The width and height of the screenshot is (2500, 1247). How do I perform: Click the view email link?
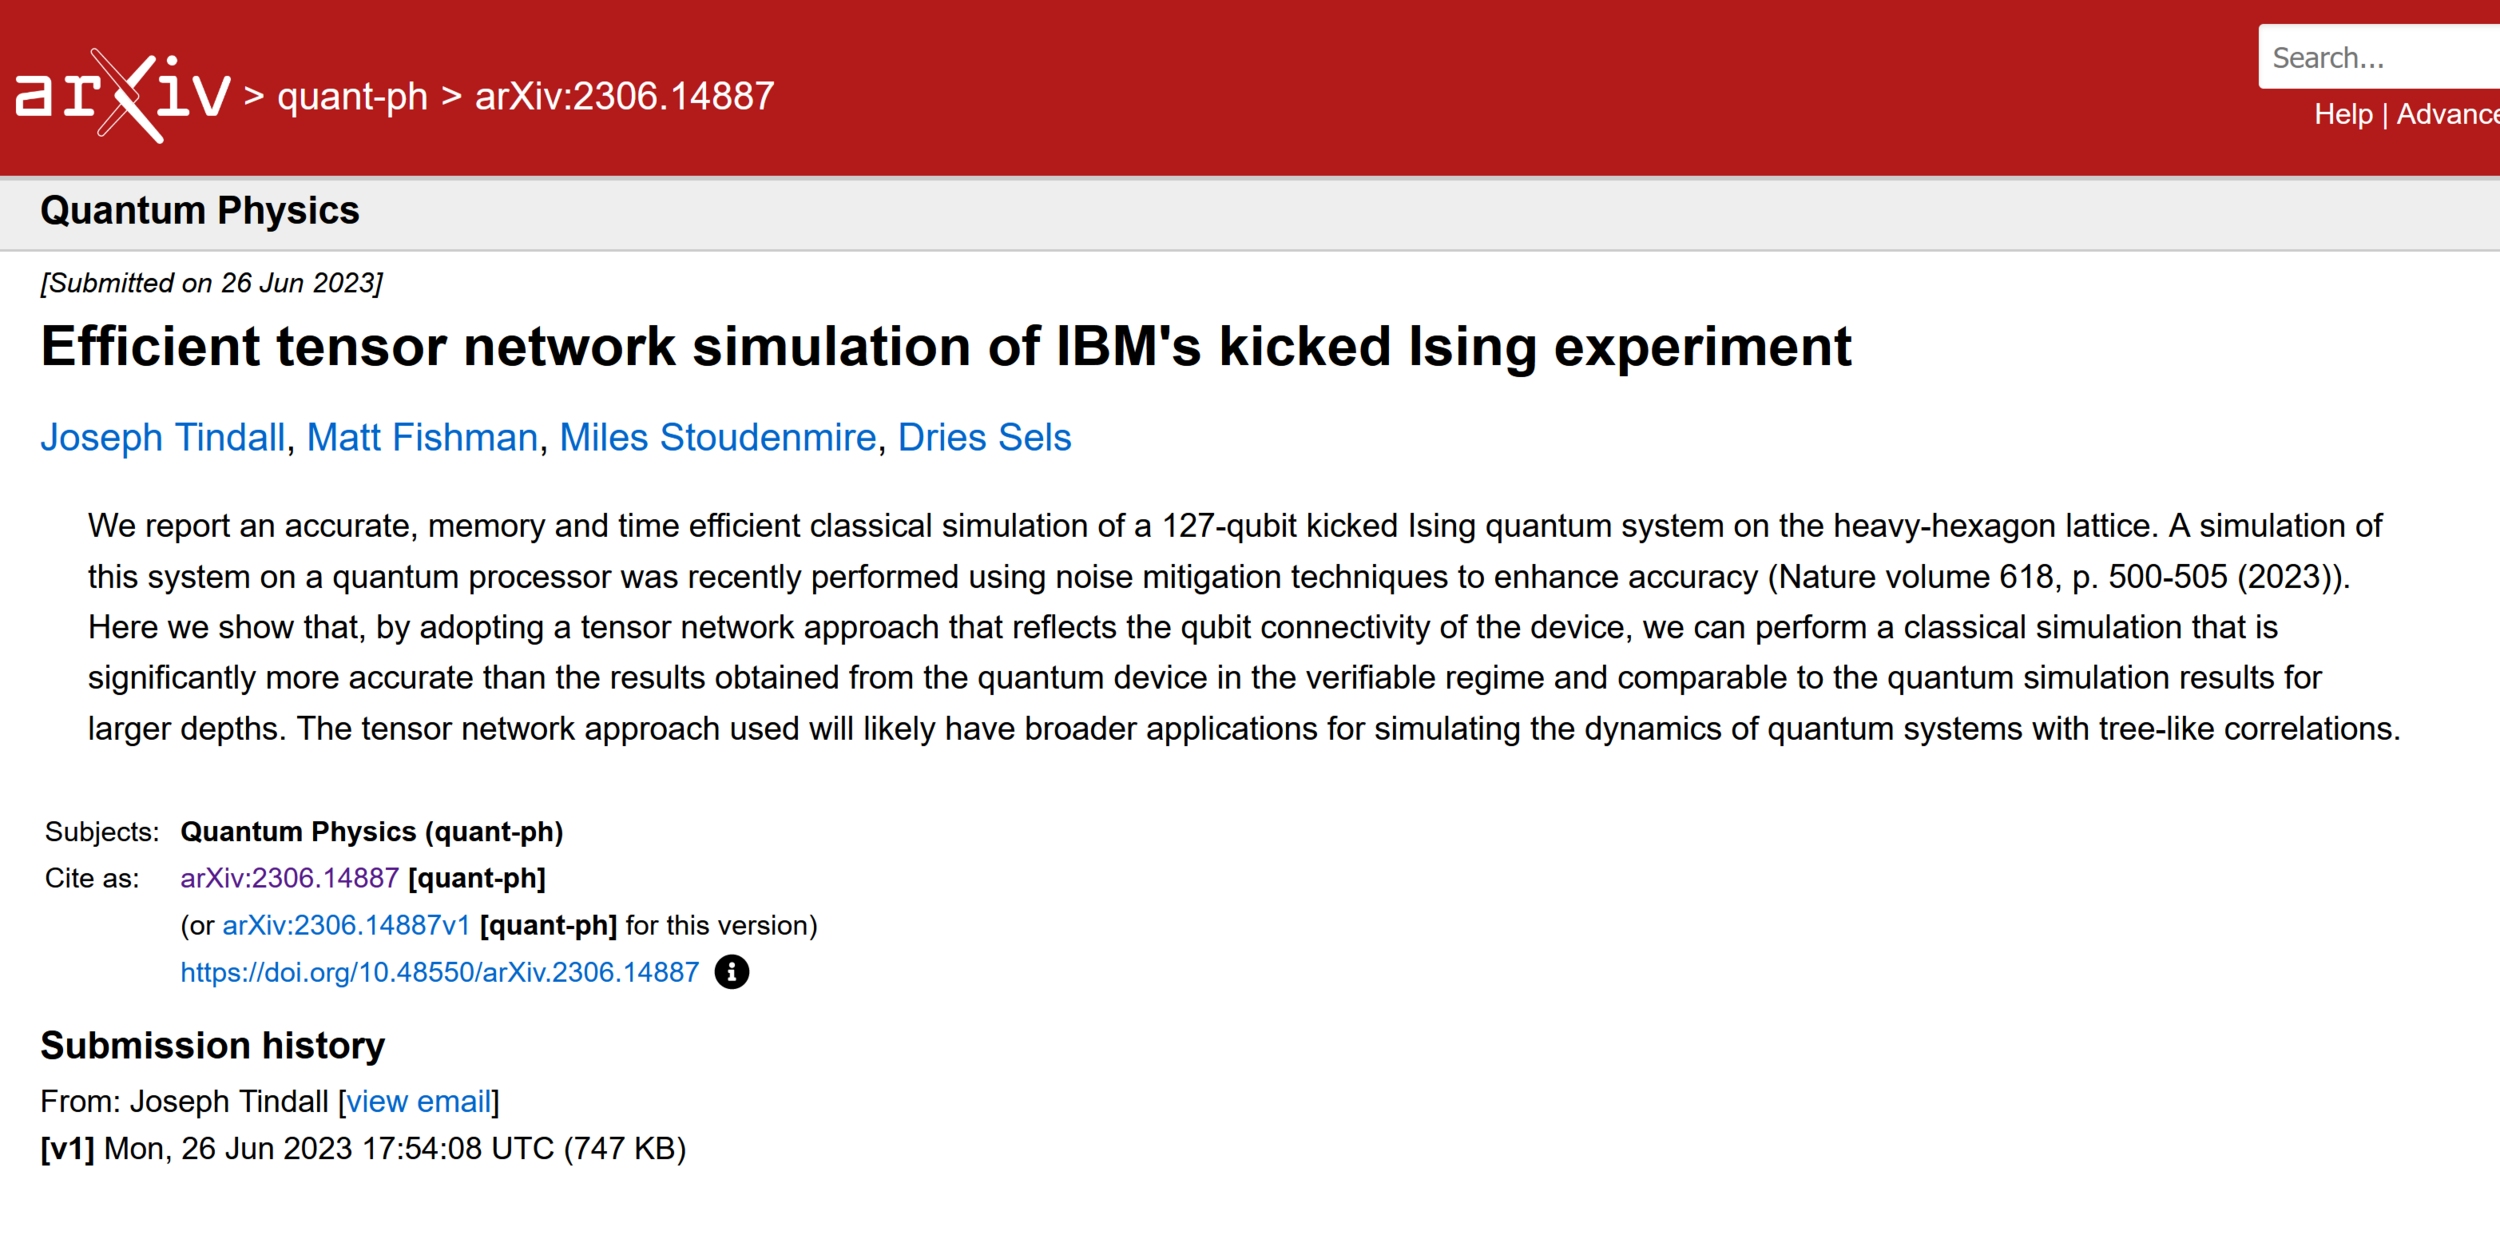click(x=419, y=1101)
